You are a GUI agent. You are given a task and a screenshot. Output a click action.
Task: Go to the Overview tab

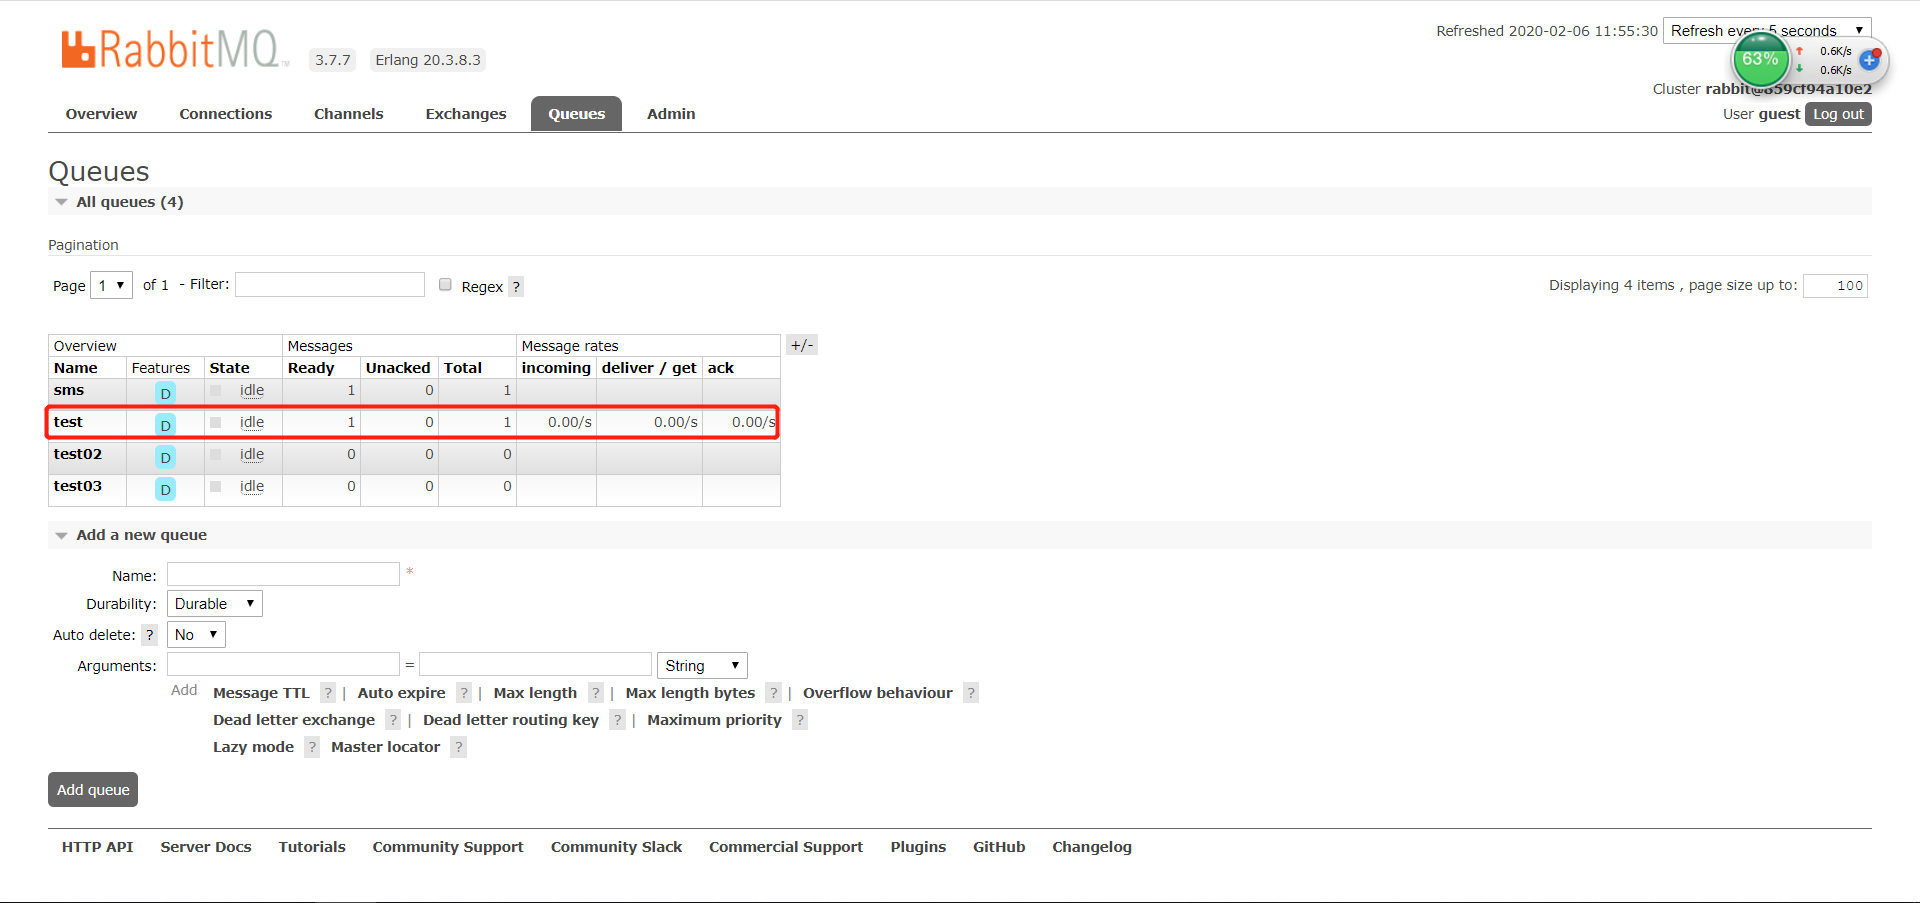coord(101,114)
